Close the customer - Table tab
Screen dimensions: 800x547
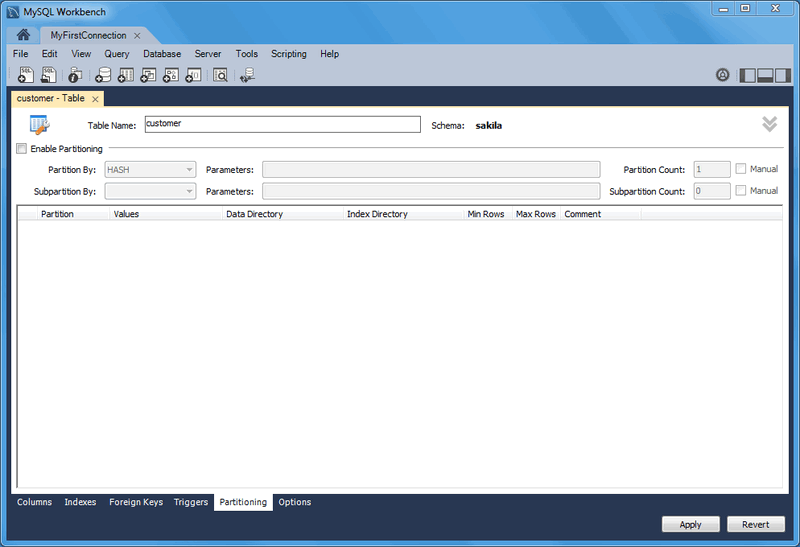point(95,99)
